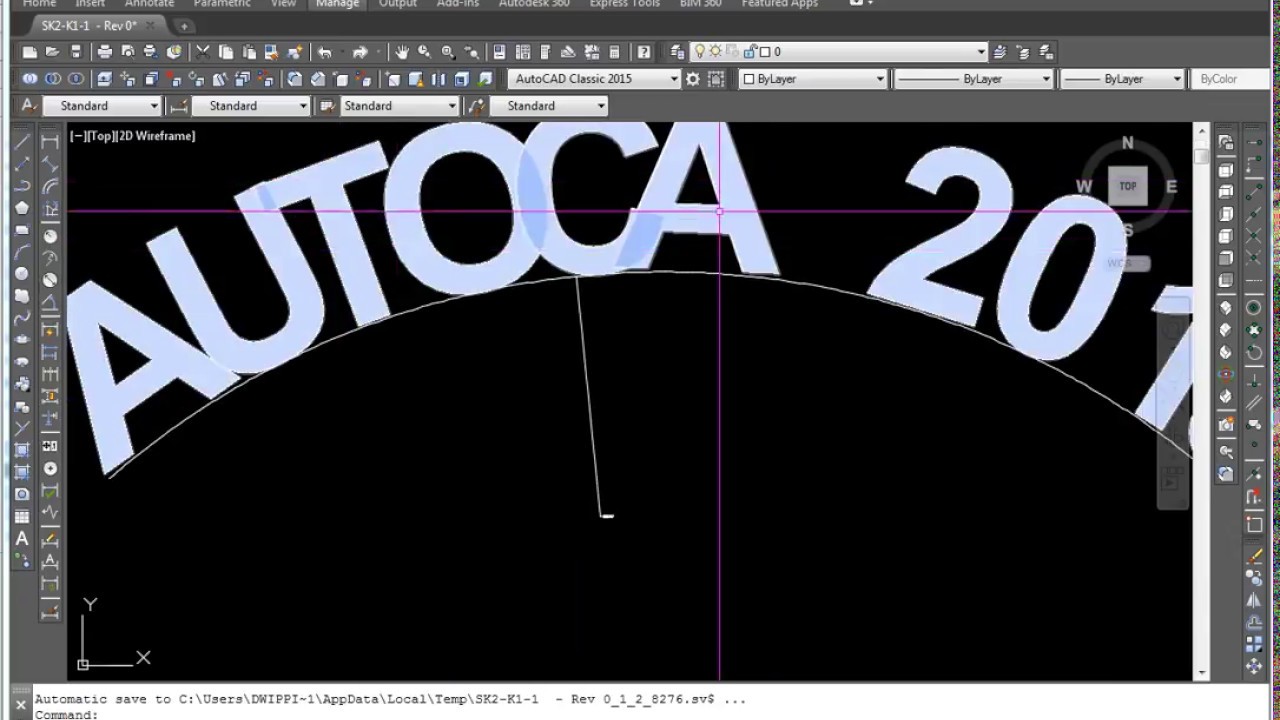Select the Circle draw tool

(22, 274)
